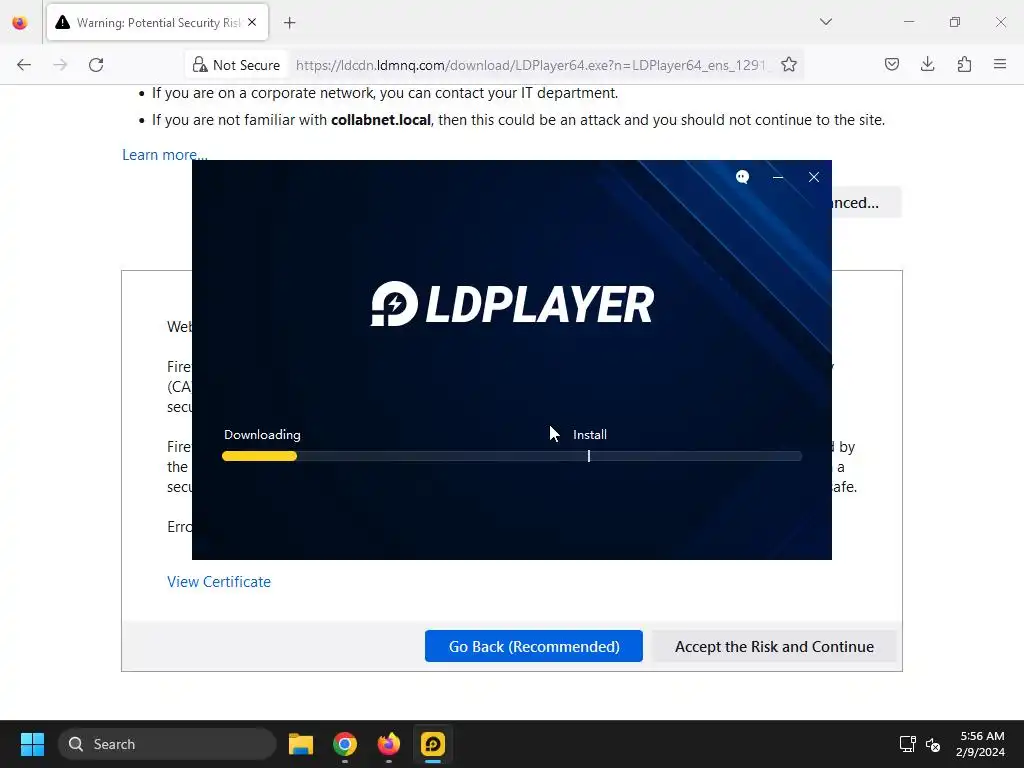Image resolution: width=1024 pixels, height=768 pixels.
Task: Open File Explorer from the taskbar
Action: [x=301, y=744]
